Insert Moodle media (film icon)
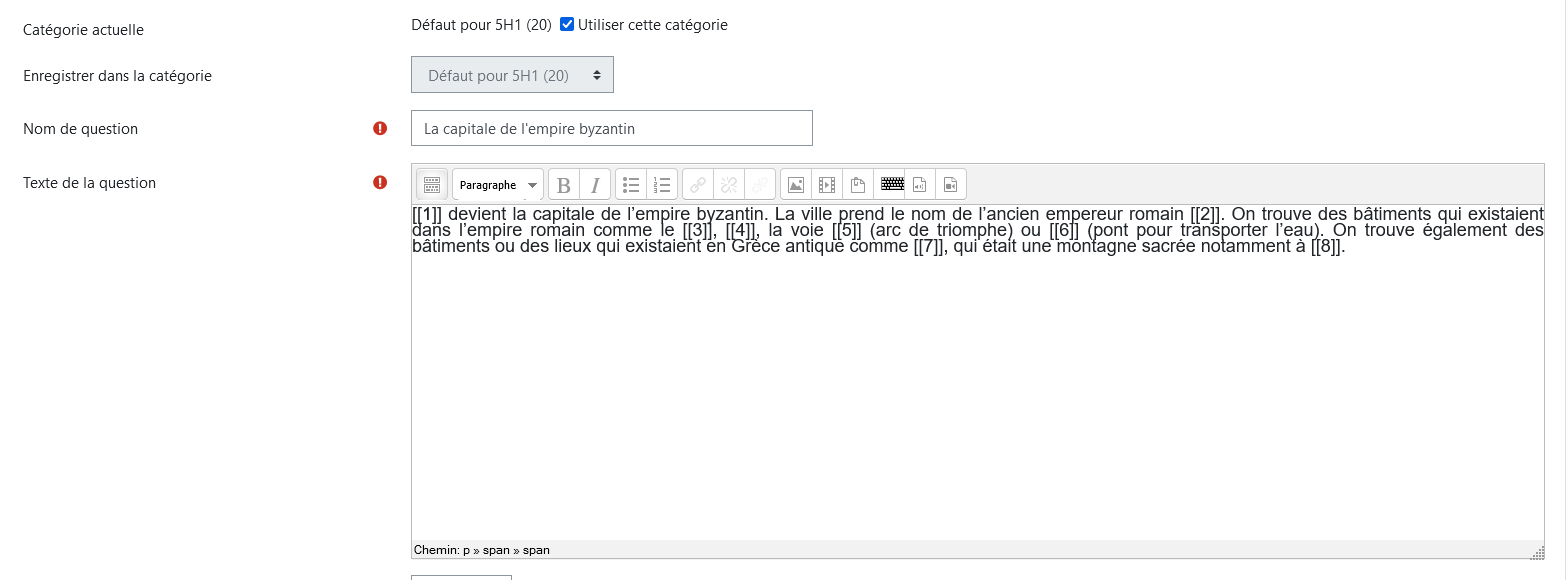Screen dimensions: 1568x580 pos(827,184)
